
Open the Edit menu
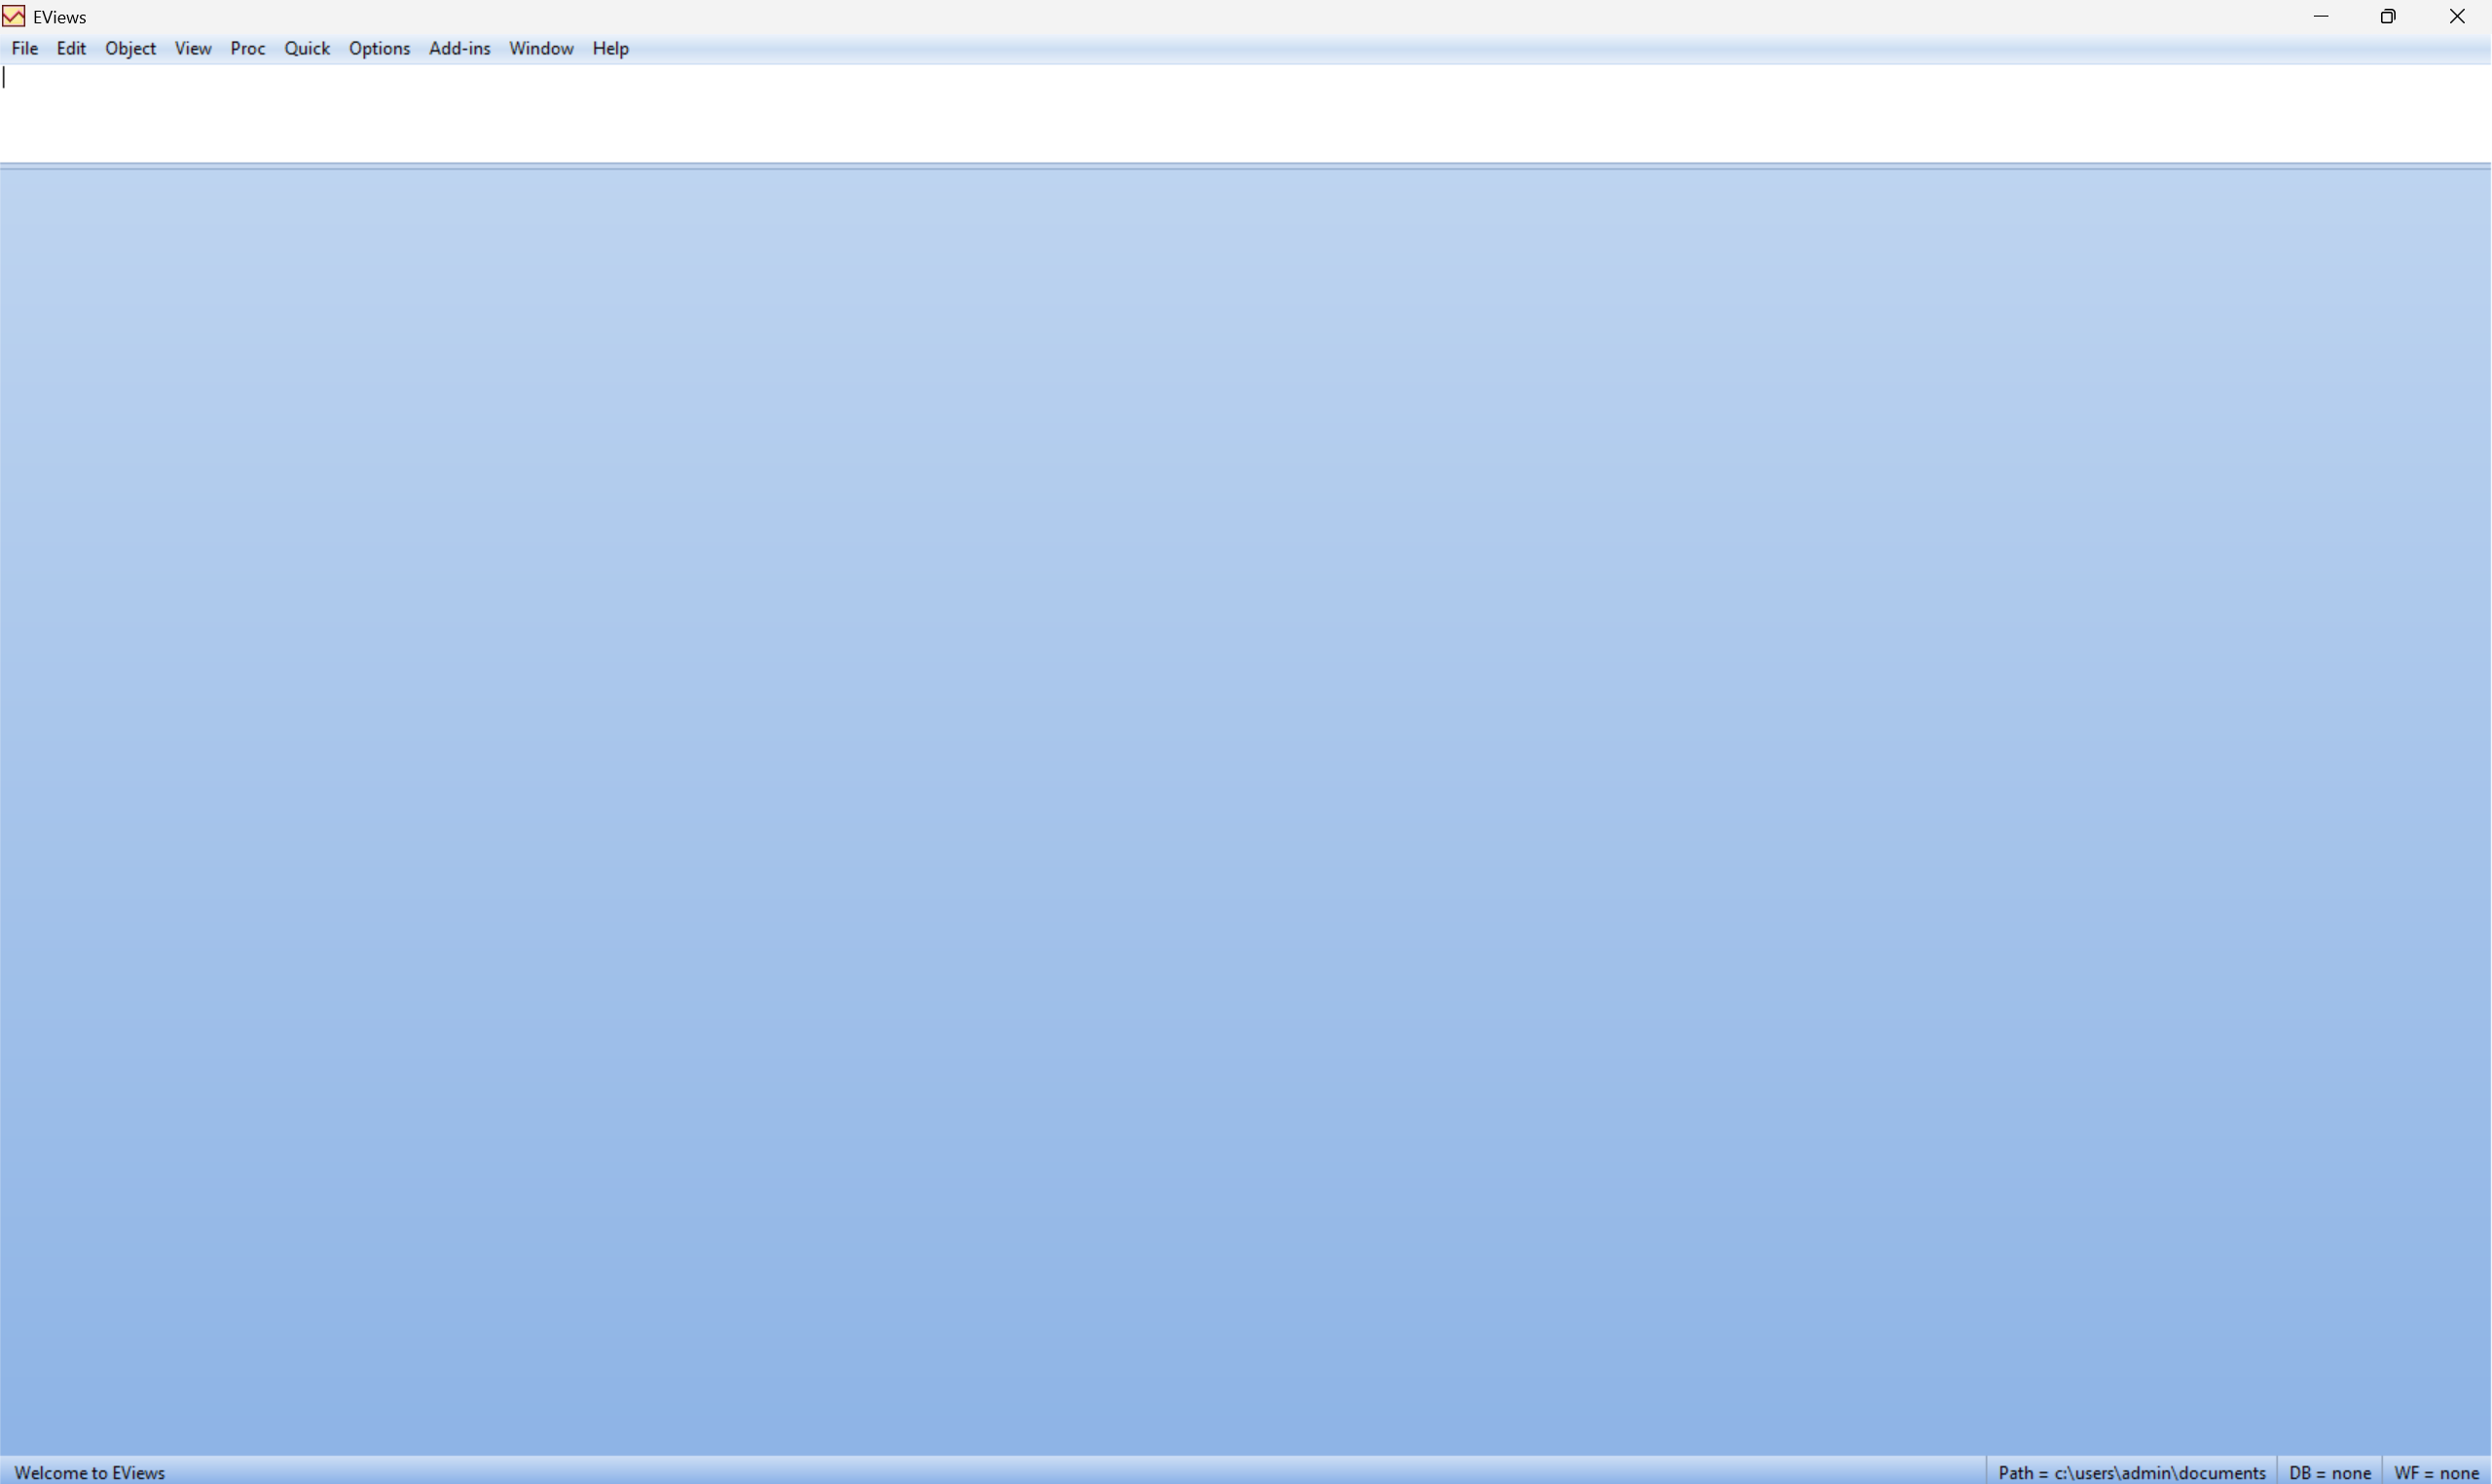click(71, 48)
